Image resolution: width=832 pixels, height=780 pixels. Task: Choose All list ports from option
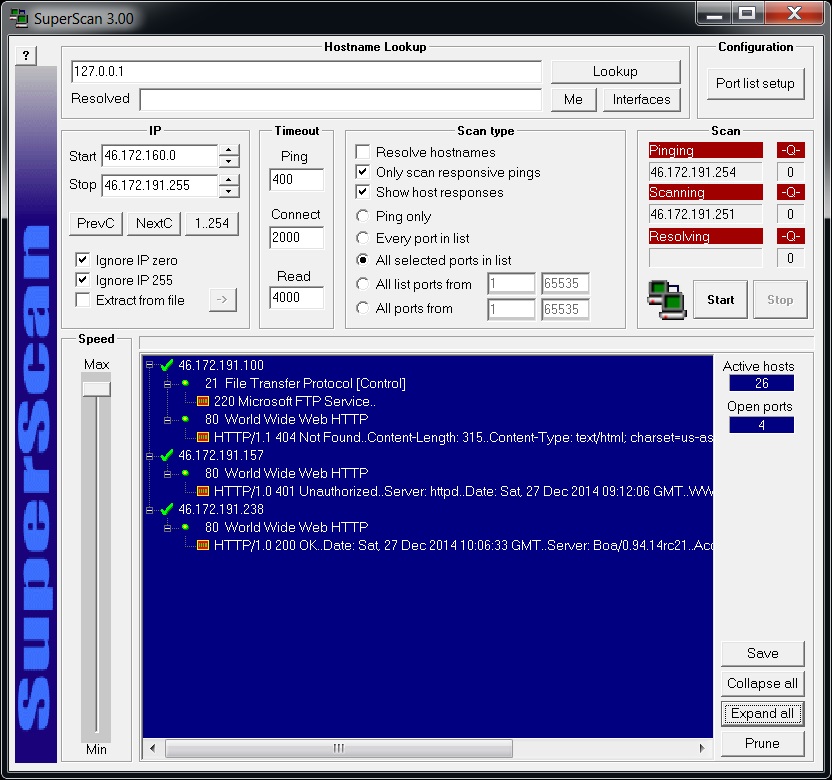point(362,284)
